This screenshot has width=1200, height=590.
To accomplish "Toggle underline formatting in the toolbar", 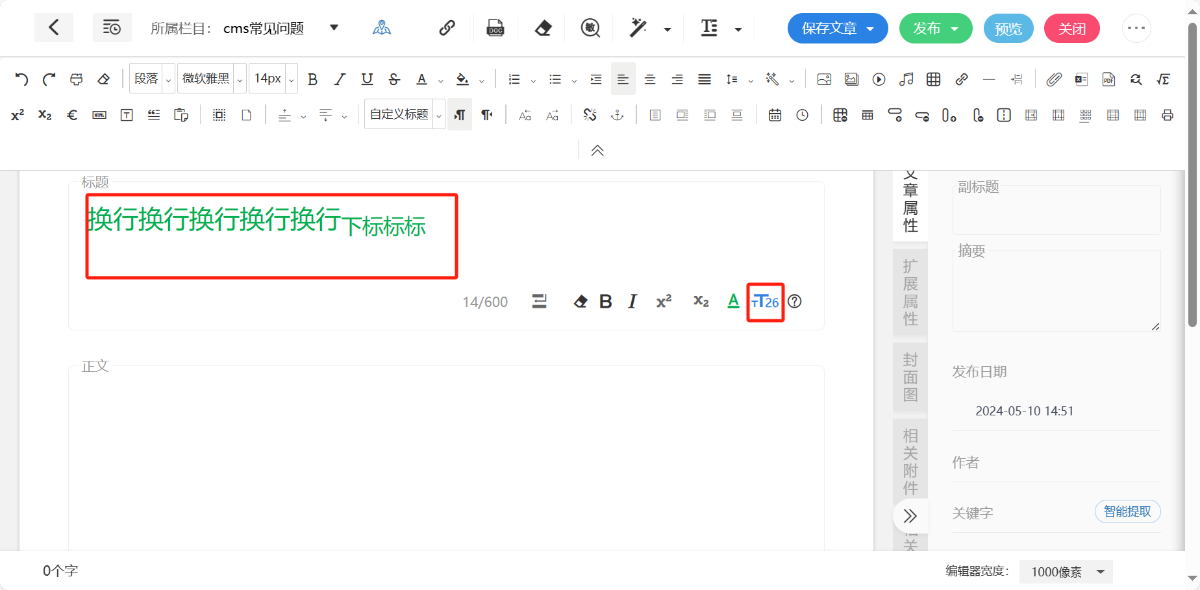I will [x=367, y=79].
